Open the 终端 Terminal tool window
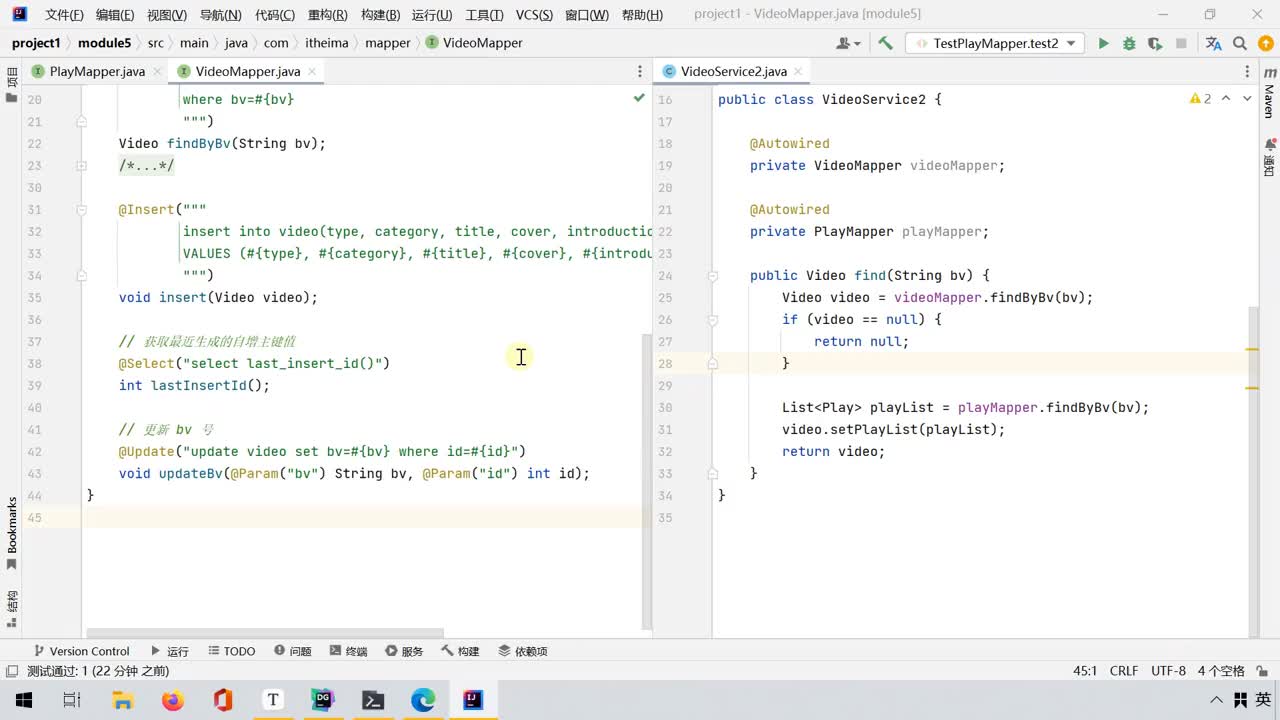Viewport: 1280px width, 720px height. [x=348, y=651]
